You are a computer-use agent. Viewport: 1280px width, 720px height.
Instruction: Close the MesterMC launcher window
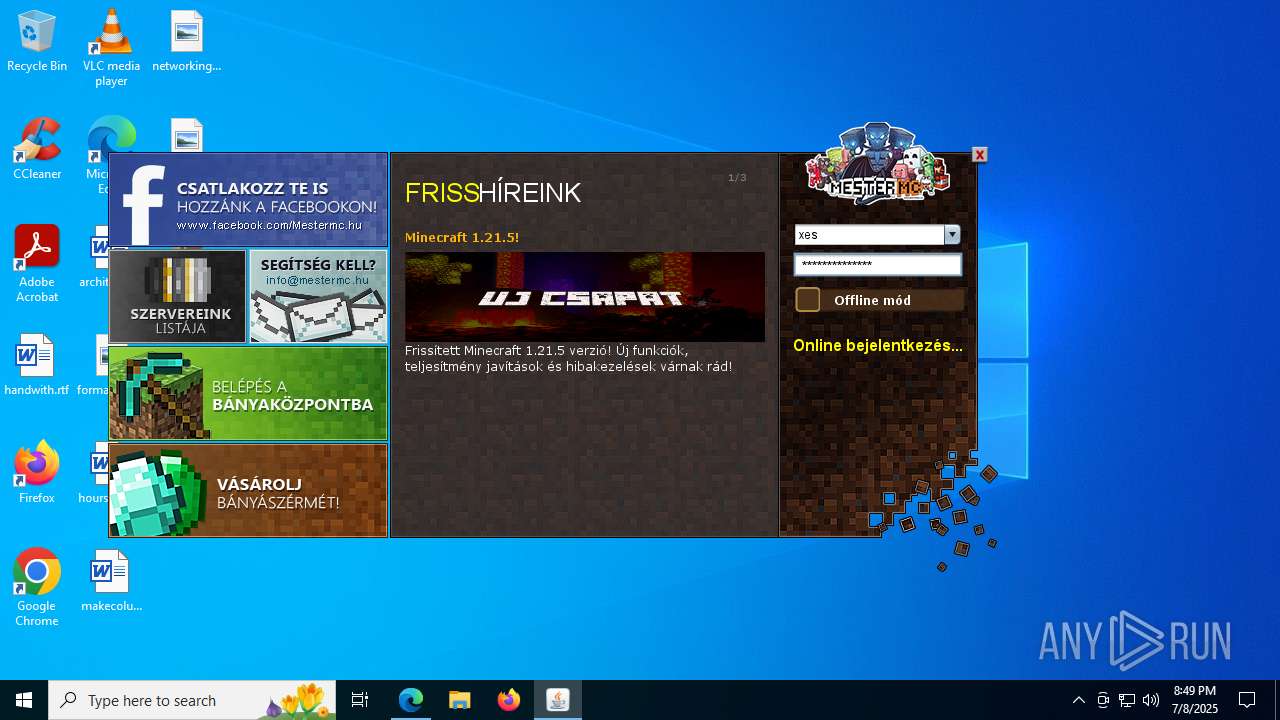pos(980,155)
